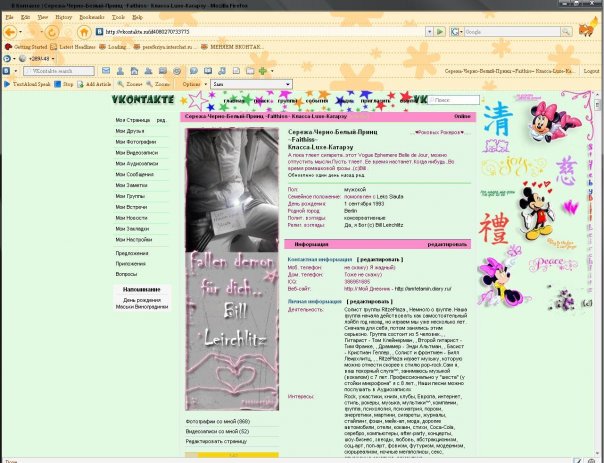Click the green plus icon in VKontakte toolbar
This screenshot has height=463, width=604.
(x=263, y=70)
